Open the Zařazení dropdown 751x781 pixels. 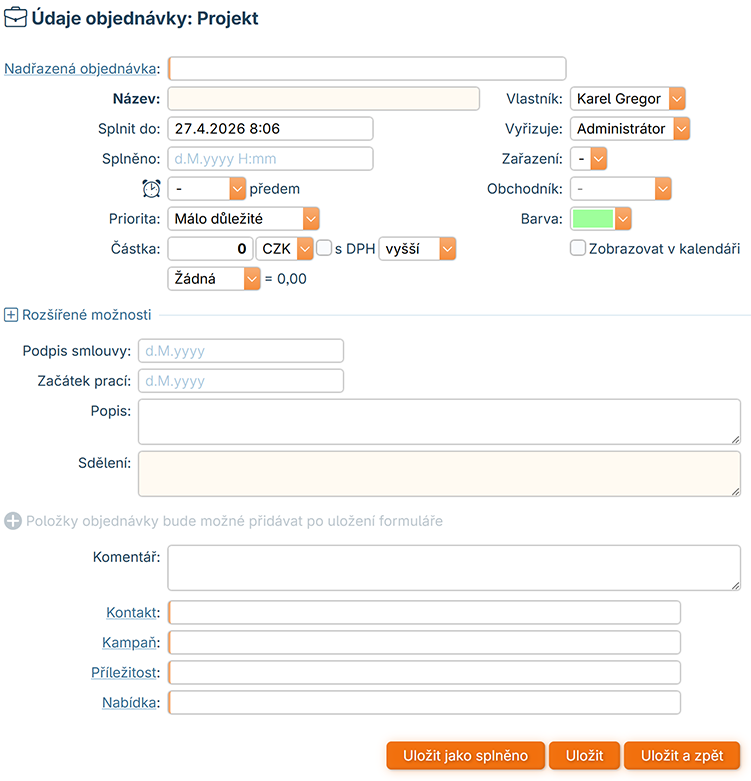click(589, 158)
